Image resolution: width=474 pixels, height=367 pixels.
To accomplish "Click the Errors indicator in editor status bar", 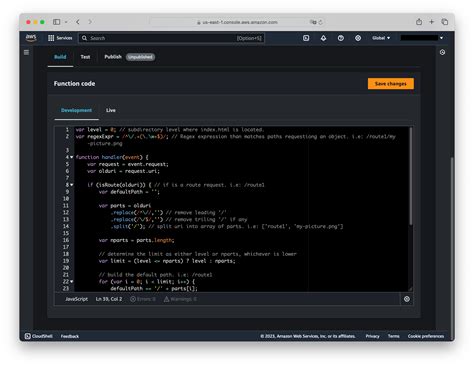I will click(x=143, y=299).
